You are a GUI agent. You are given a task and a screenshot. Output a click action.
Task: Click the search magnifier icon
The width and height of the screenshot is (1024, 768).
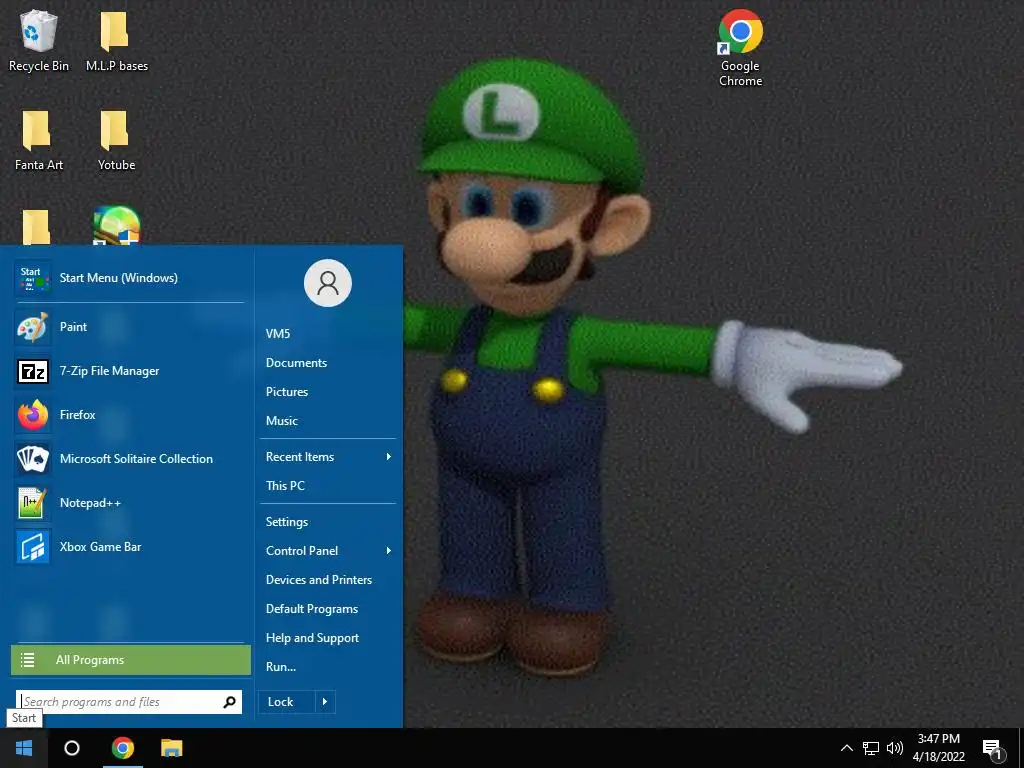tap(229, 702)
